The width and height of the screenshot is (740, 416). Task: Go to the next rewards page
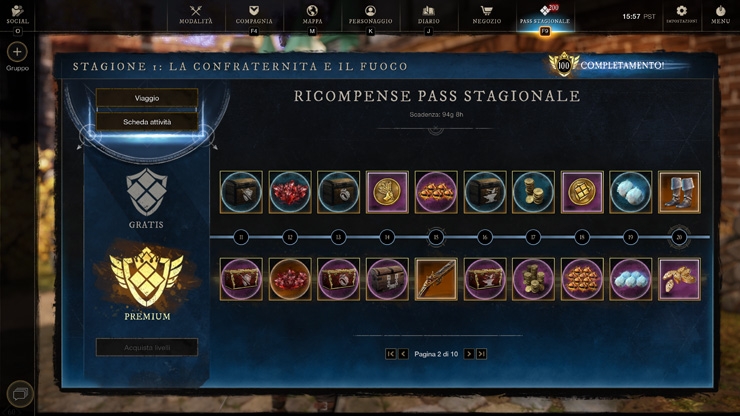pyautogui.click(x=469, y=354)
